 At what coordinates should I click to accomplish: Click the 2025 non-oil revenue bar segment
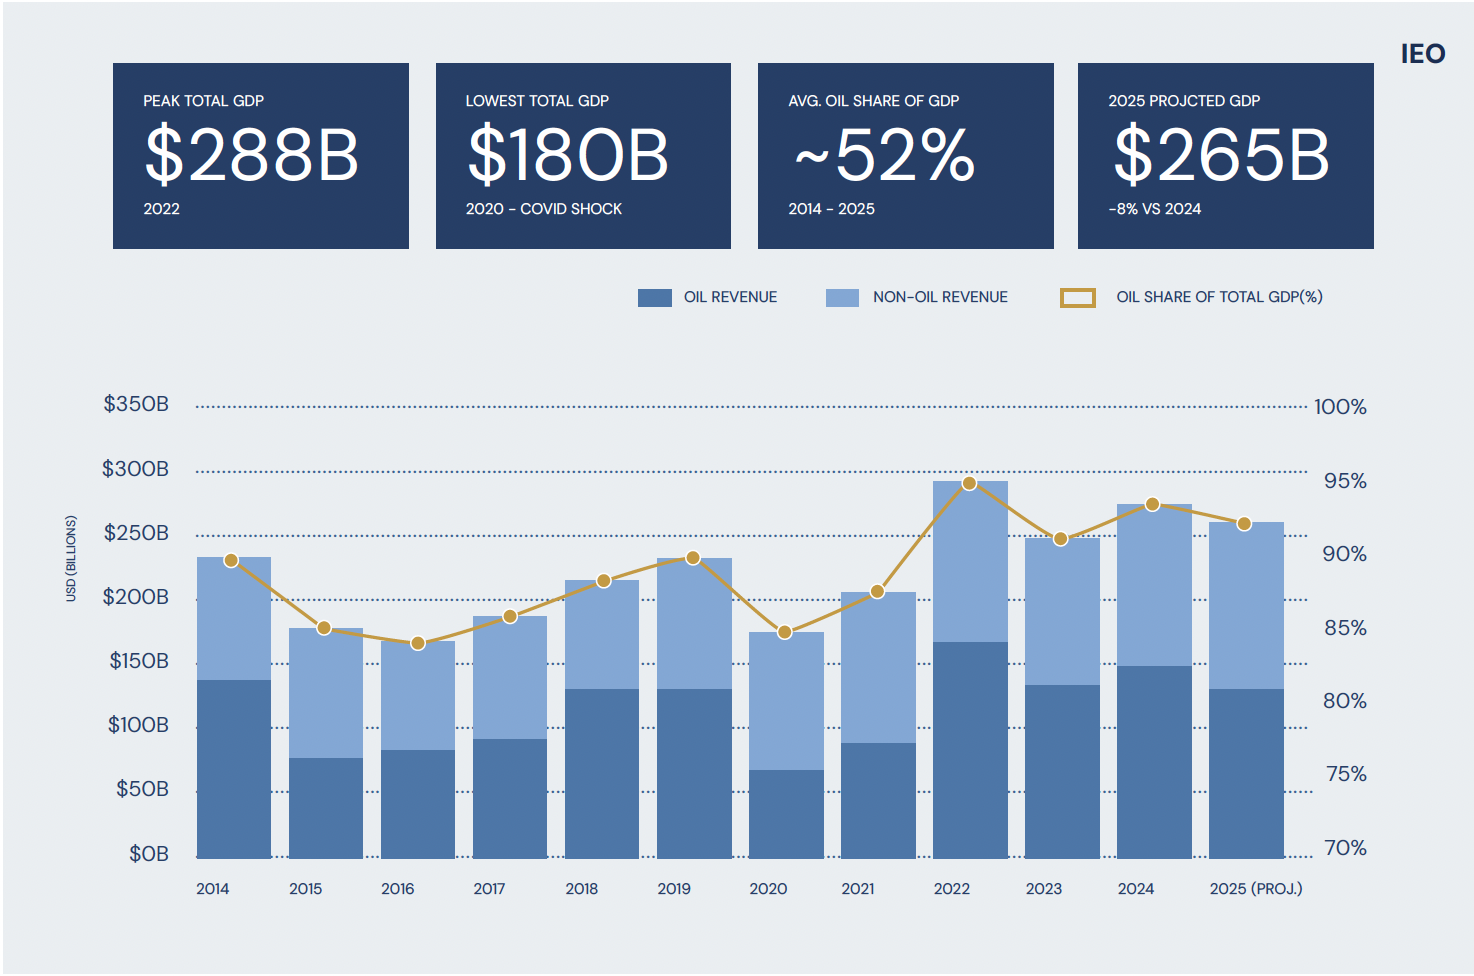click(x=1246, y=605)
